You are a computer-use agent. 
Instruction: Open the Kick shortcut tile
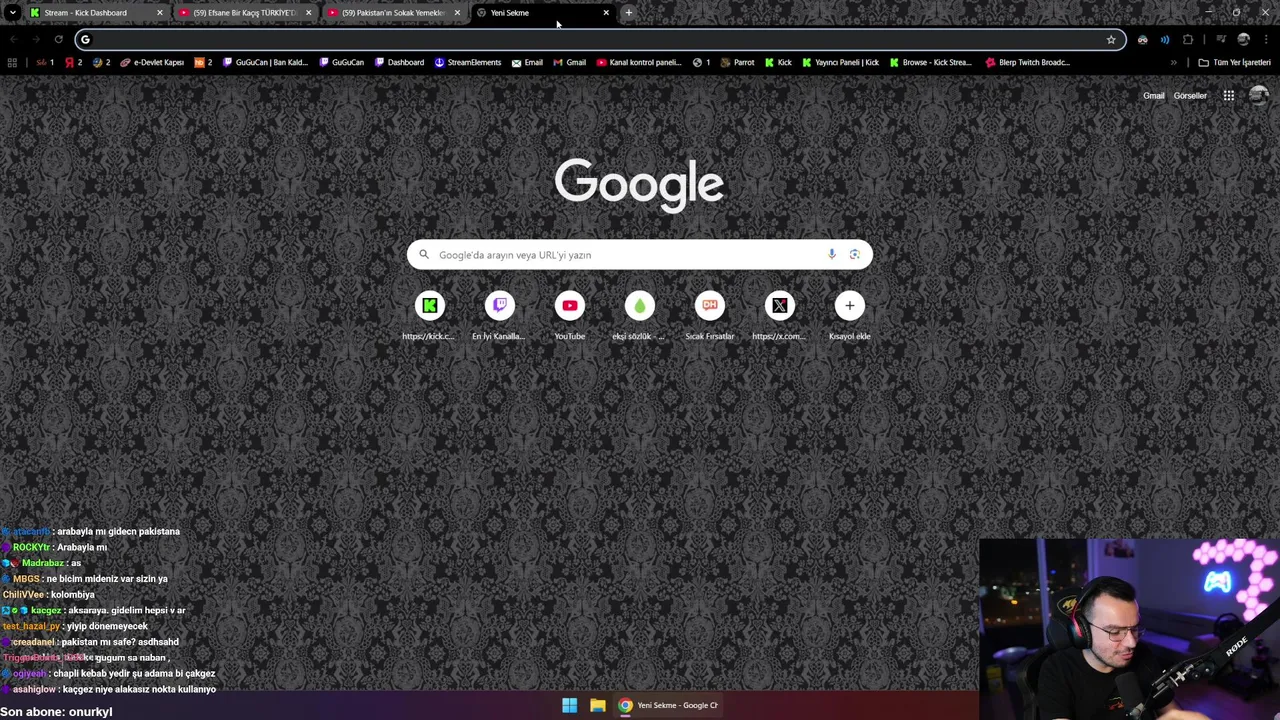point(430,316)
